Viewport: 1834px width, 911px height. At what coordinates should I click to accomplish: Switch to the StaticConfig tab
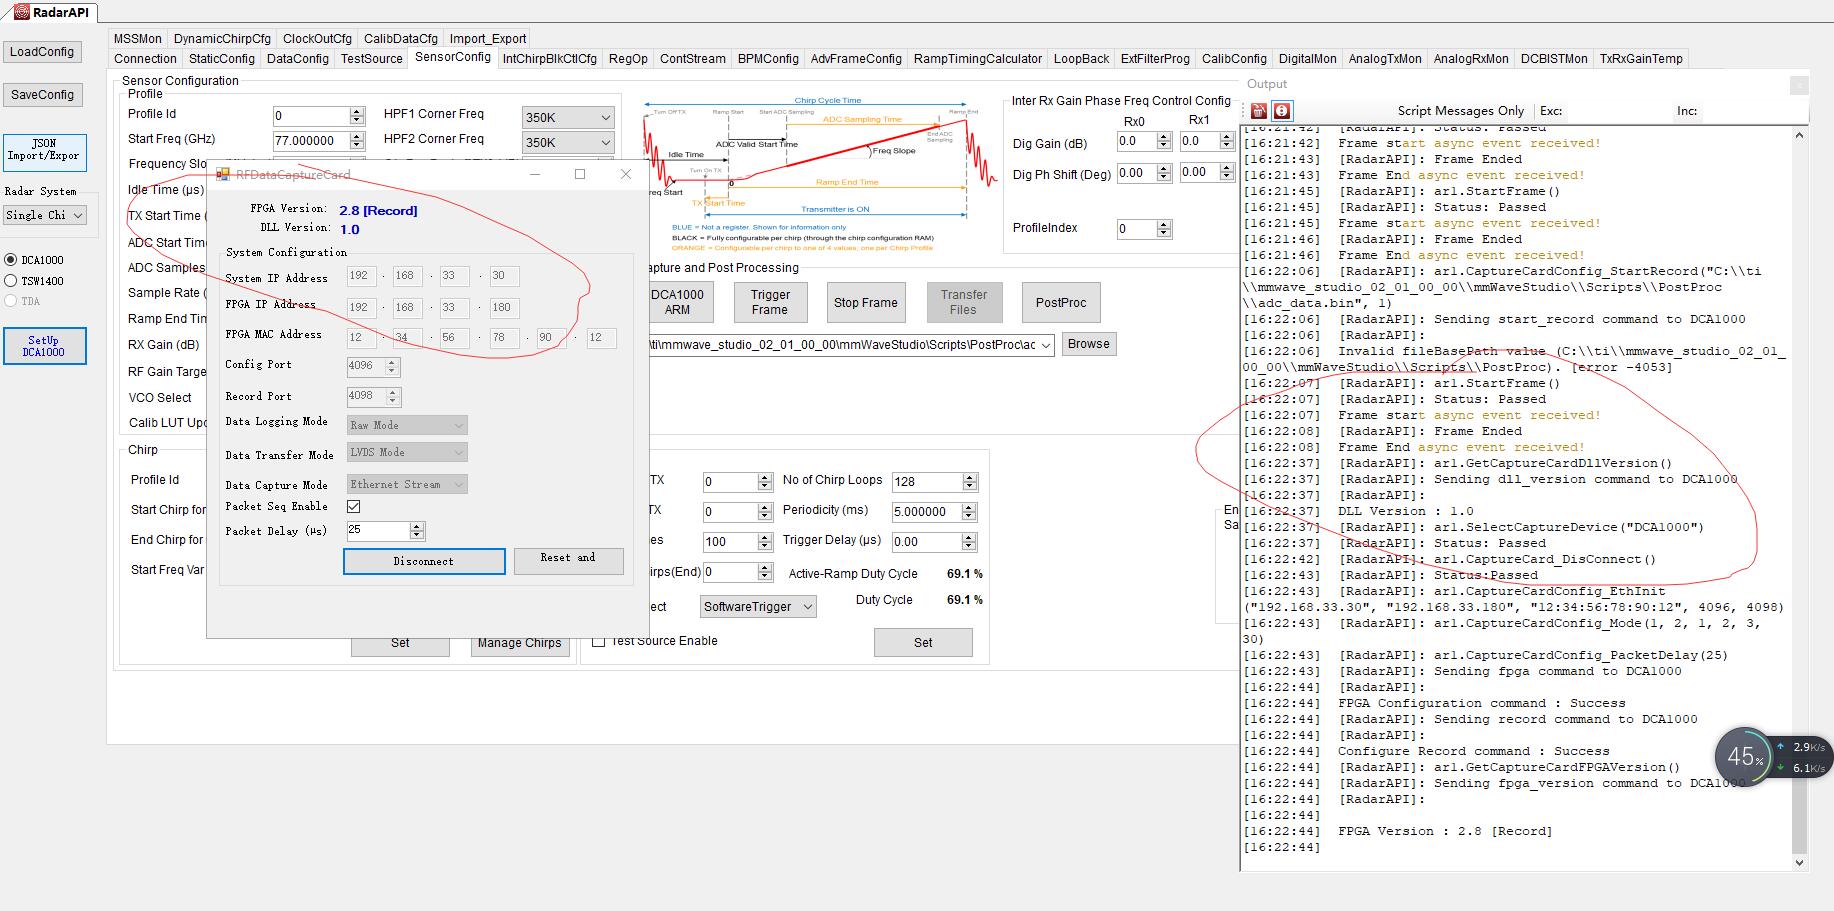[x=222, y=59]
